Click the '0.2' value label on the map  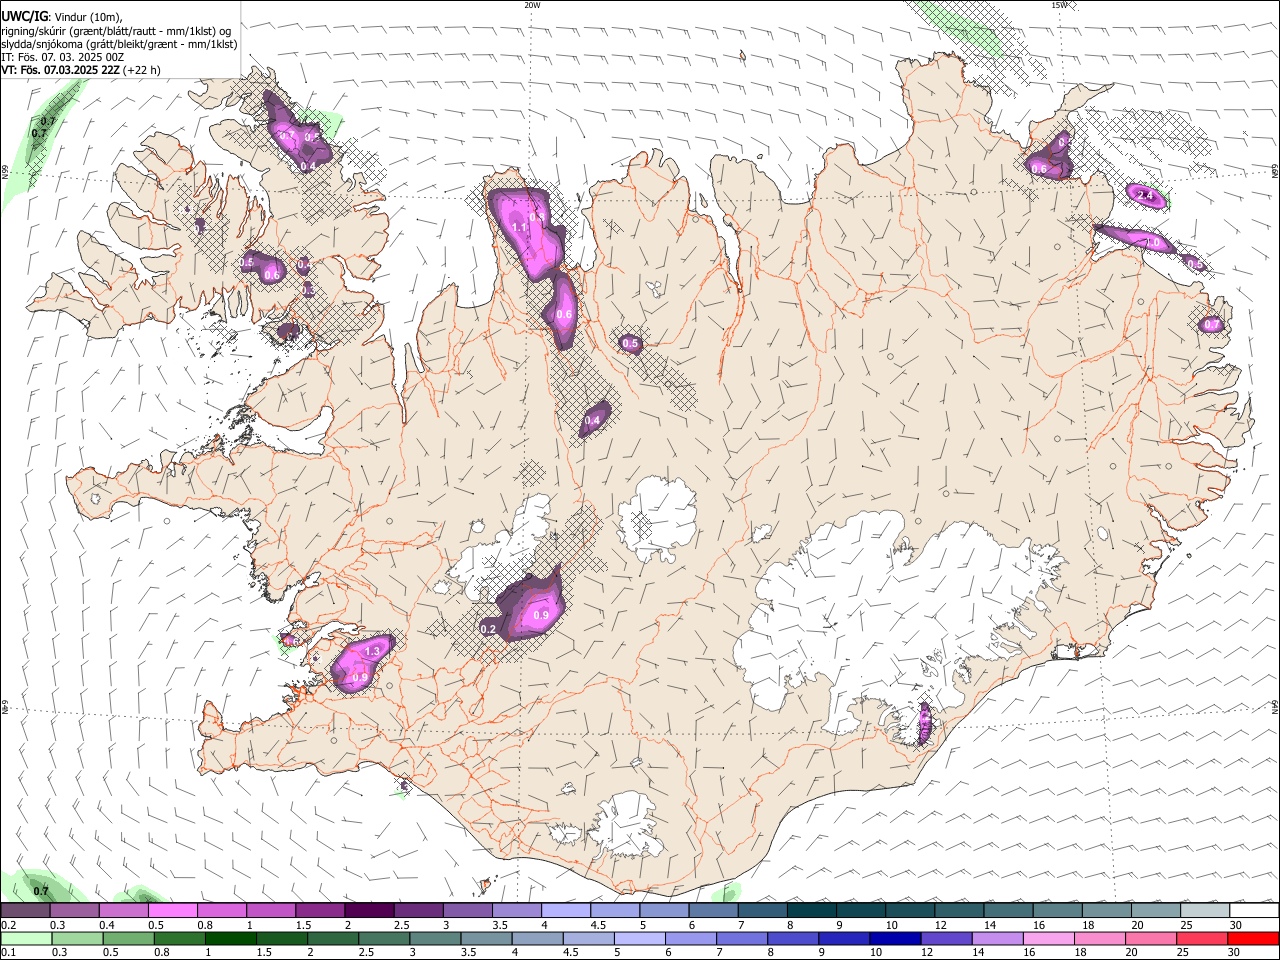[x=489, y=629]
